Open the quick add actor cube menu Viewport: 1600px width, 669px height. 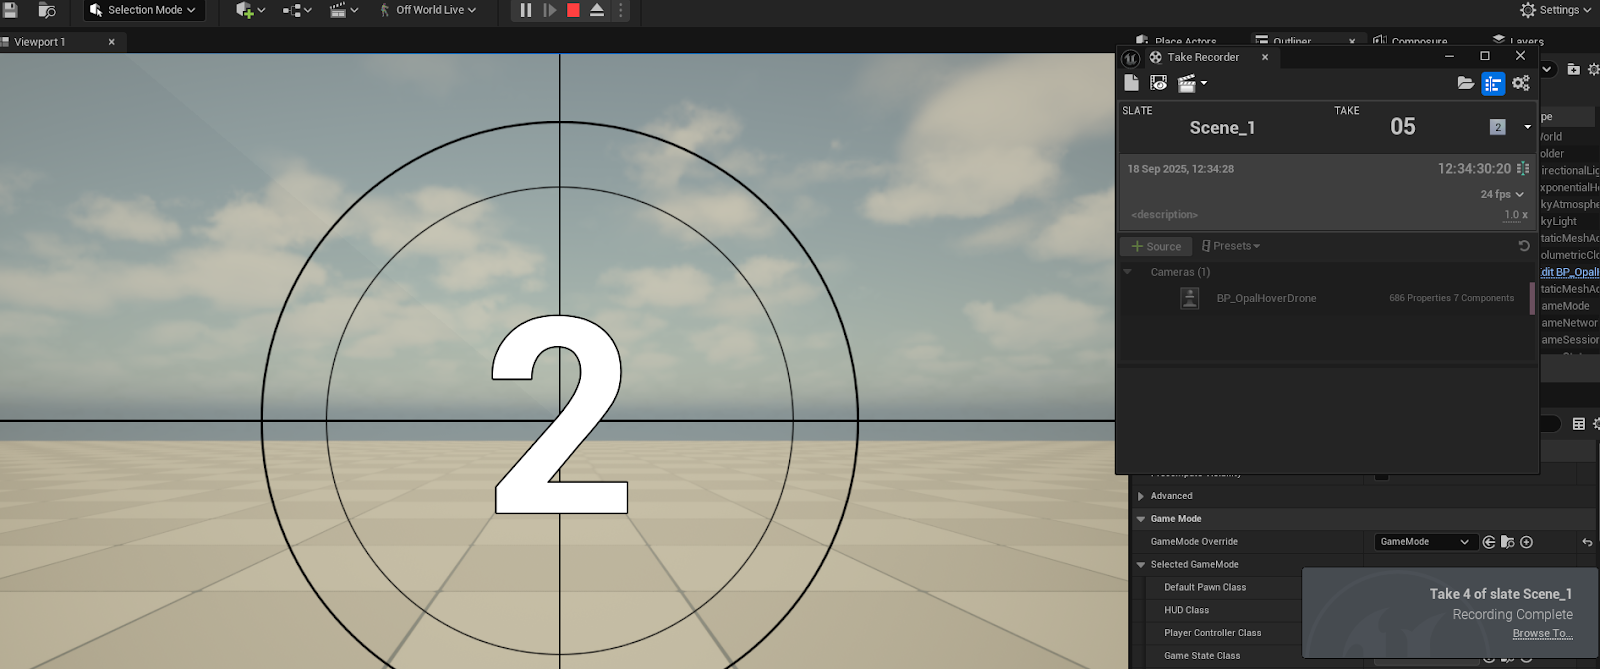coord(250,10)
